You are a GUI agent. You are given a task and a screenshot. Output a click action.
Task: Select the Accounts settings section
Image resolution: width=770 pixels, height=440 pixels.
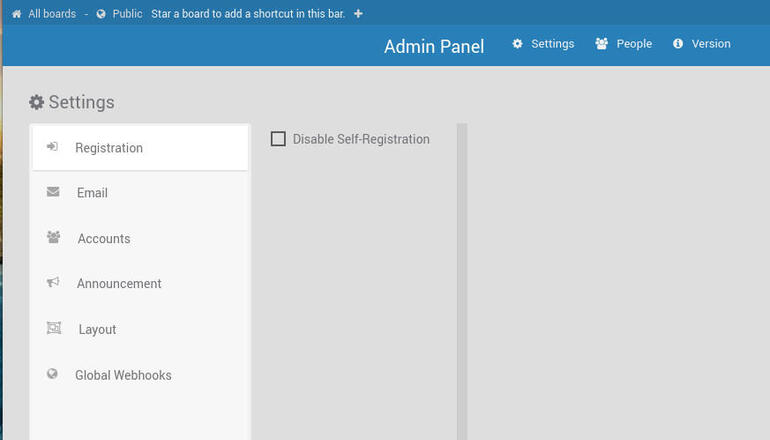click(104, 239)
